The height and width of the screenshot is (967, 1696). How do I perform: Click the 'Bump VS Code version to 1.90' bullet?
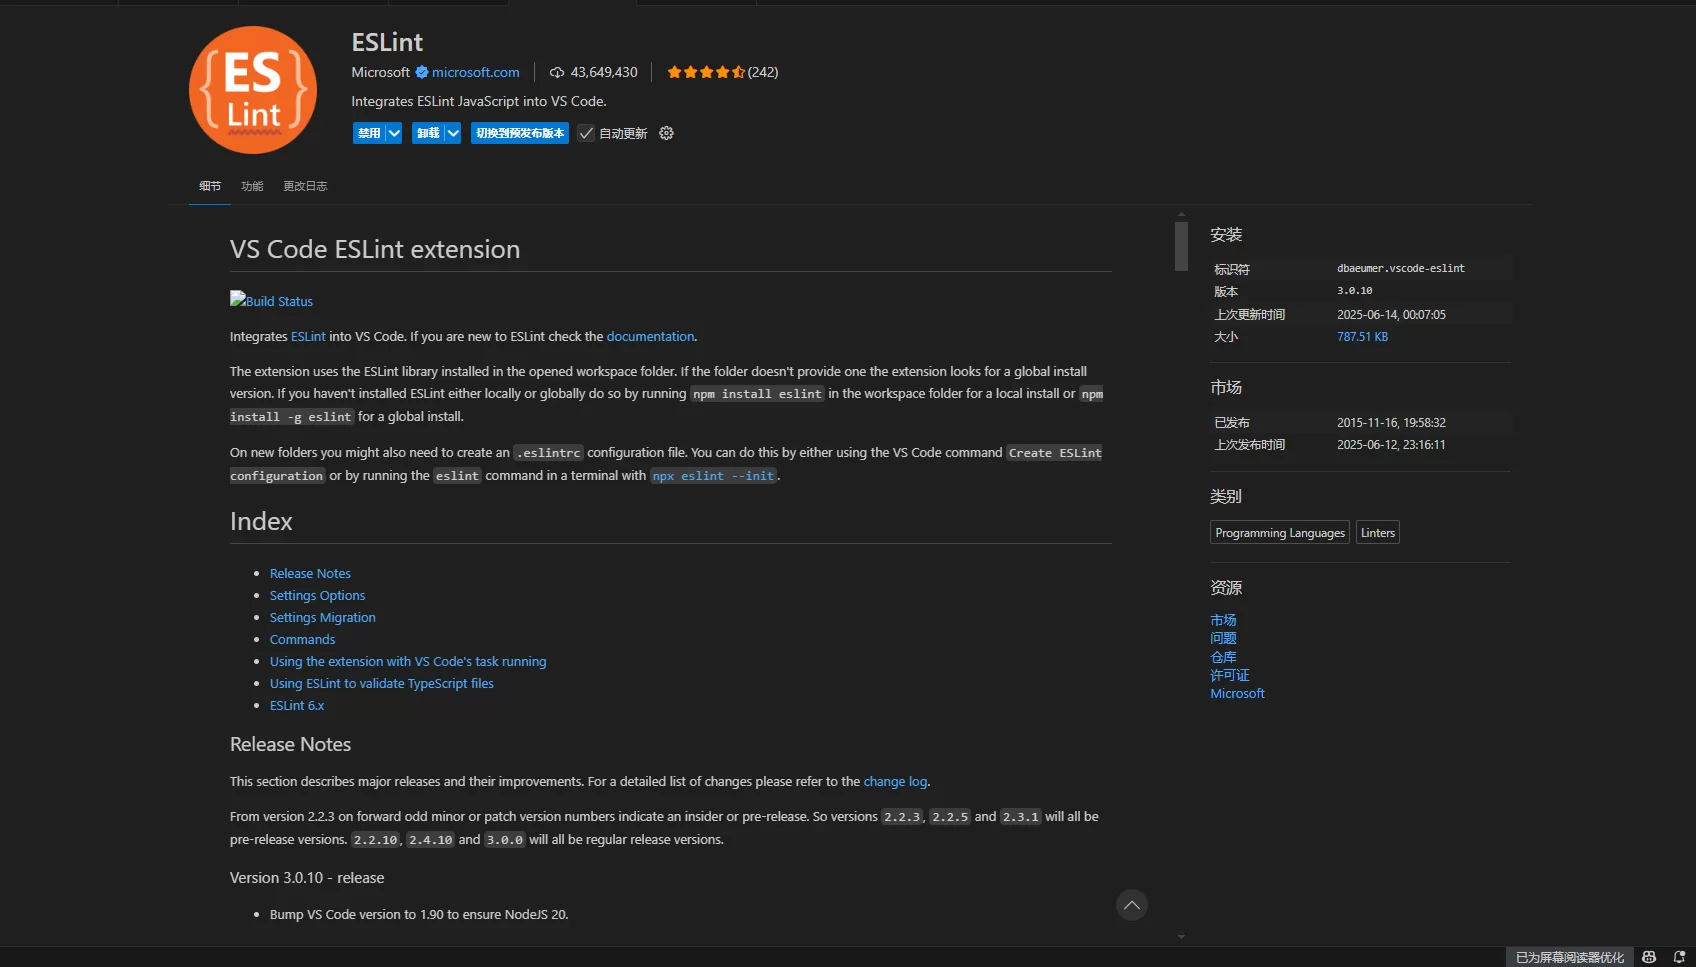[x=419, y=914]
